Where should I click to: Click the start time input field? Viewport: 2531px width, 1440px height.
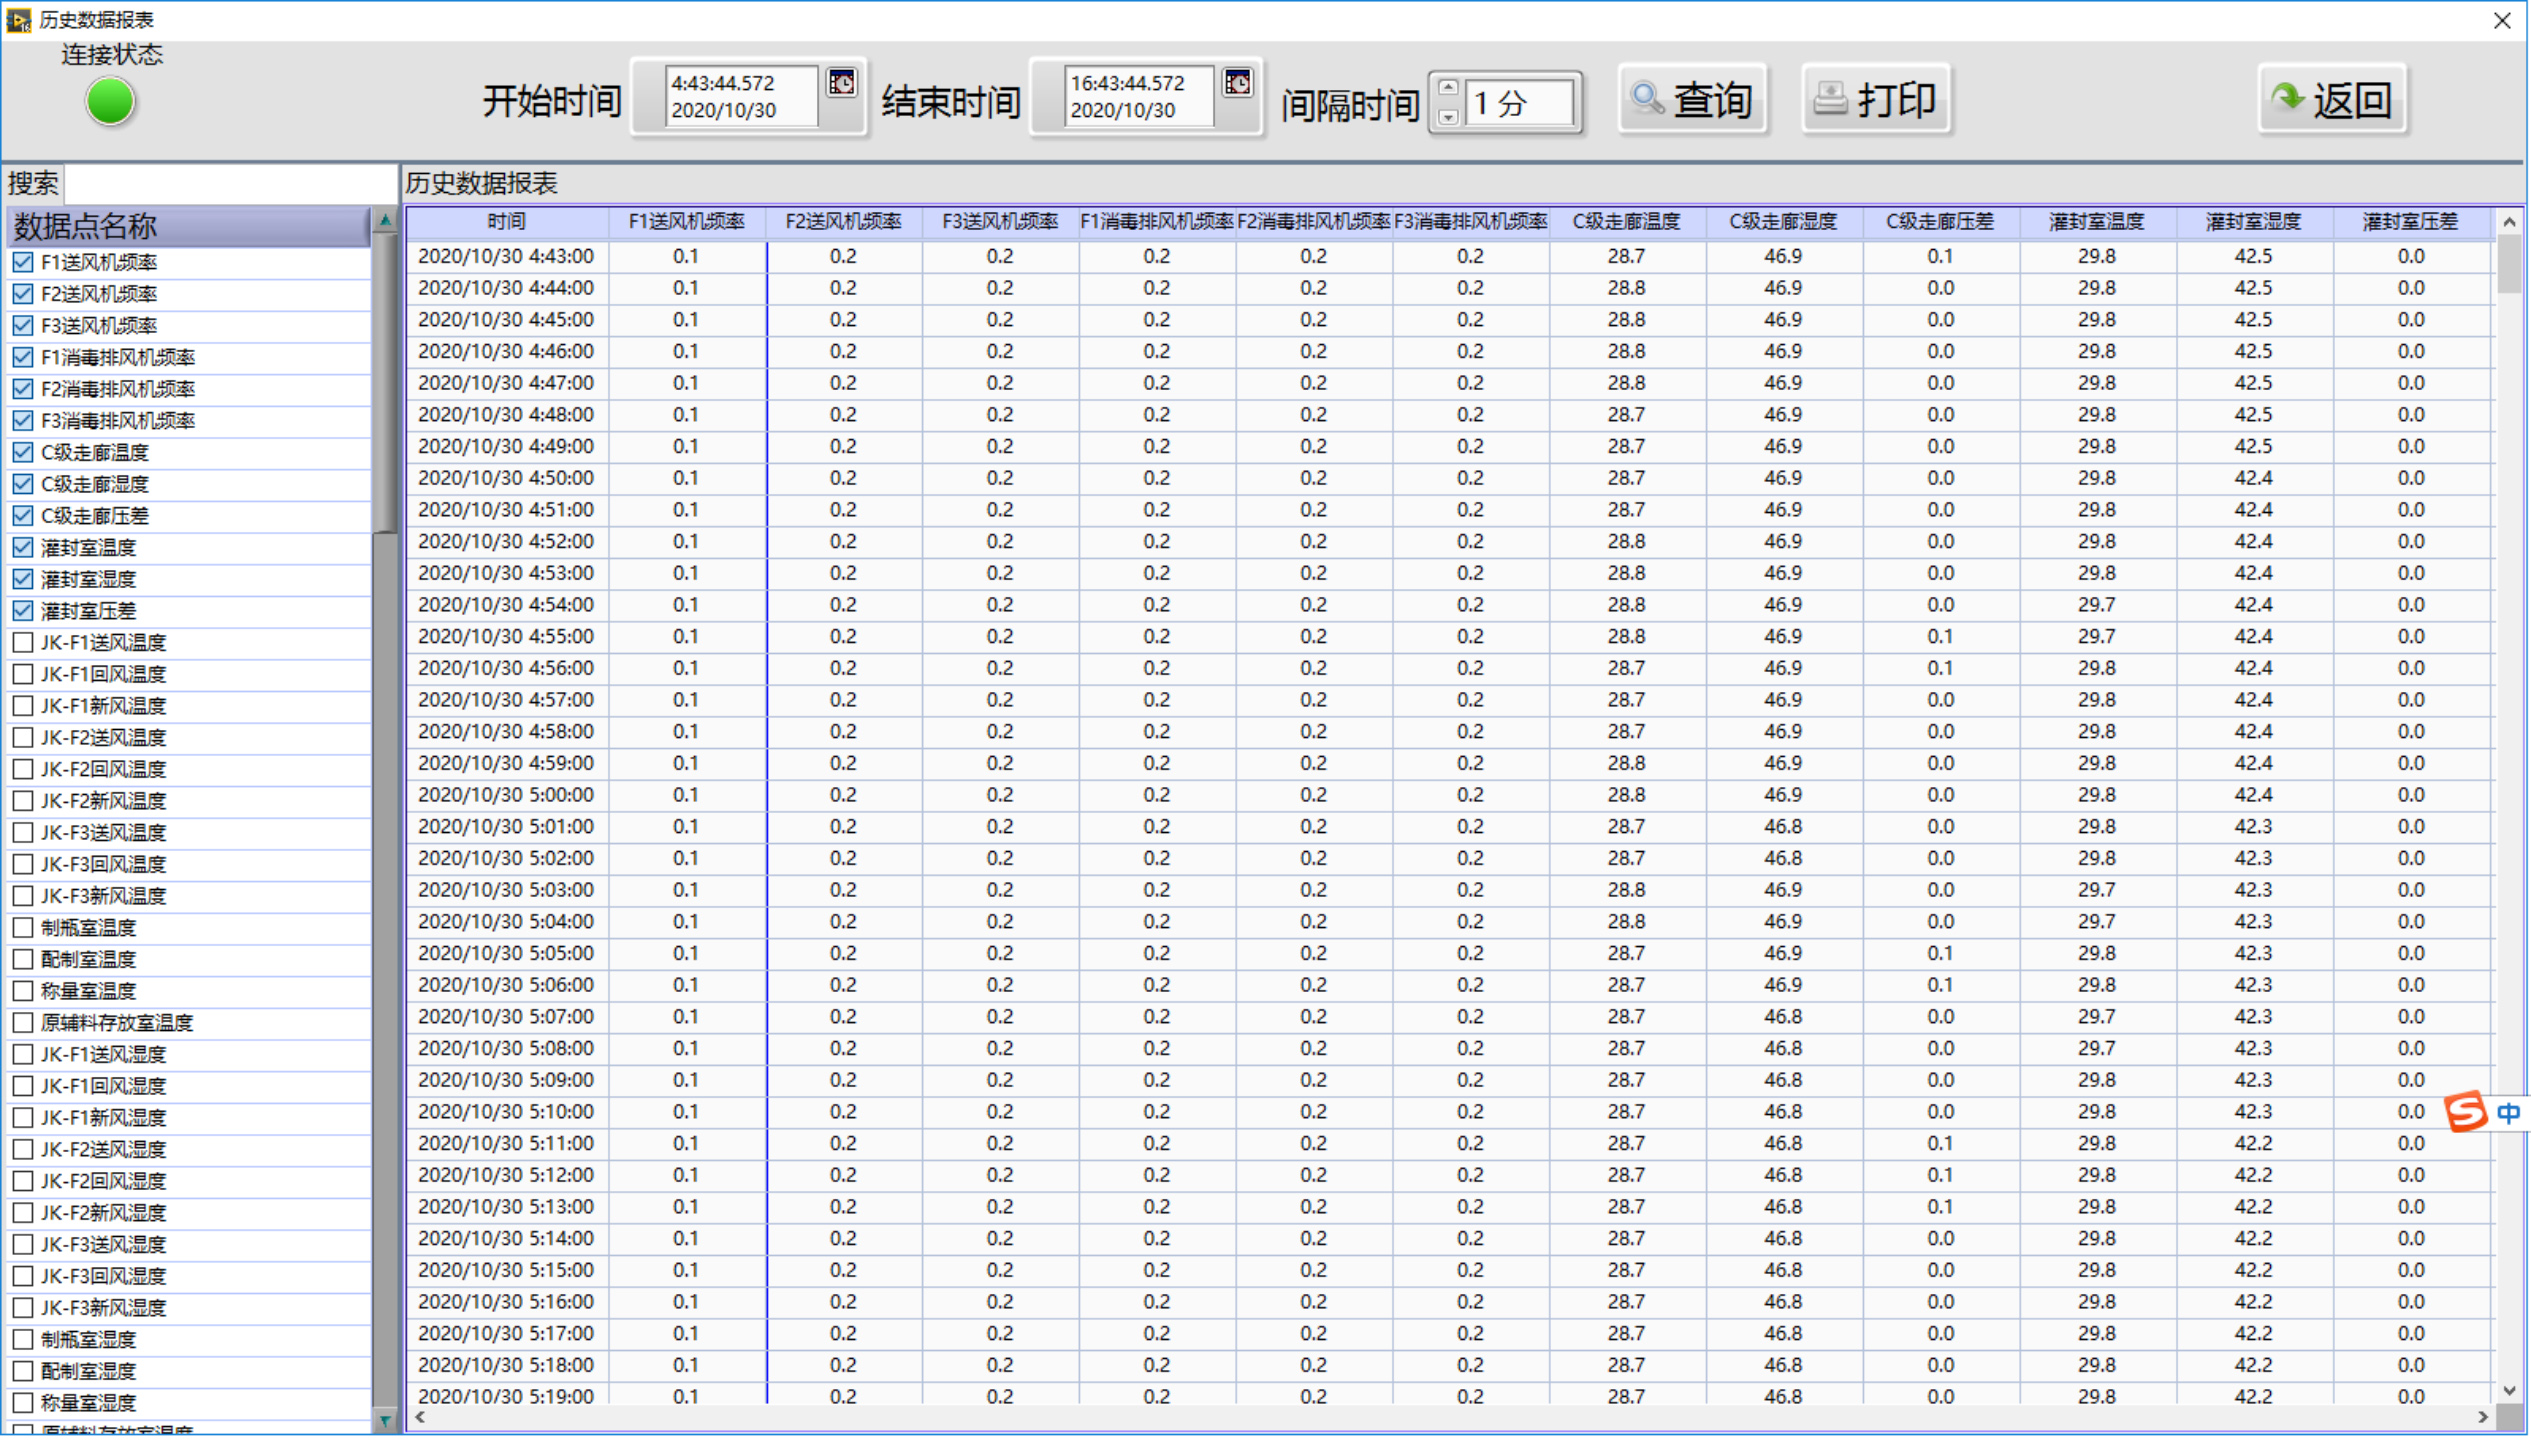(x=741, y=97)
